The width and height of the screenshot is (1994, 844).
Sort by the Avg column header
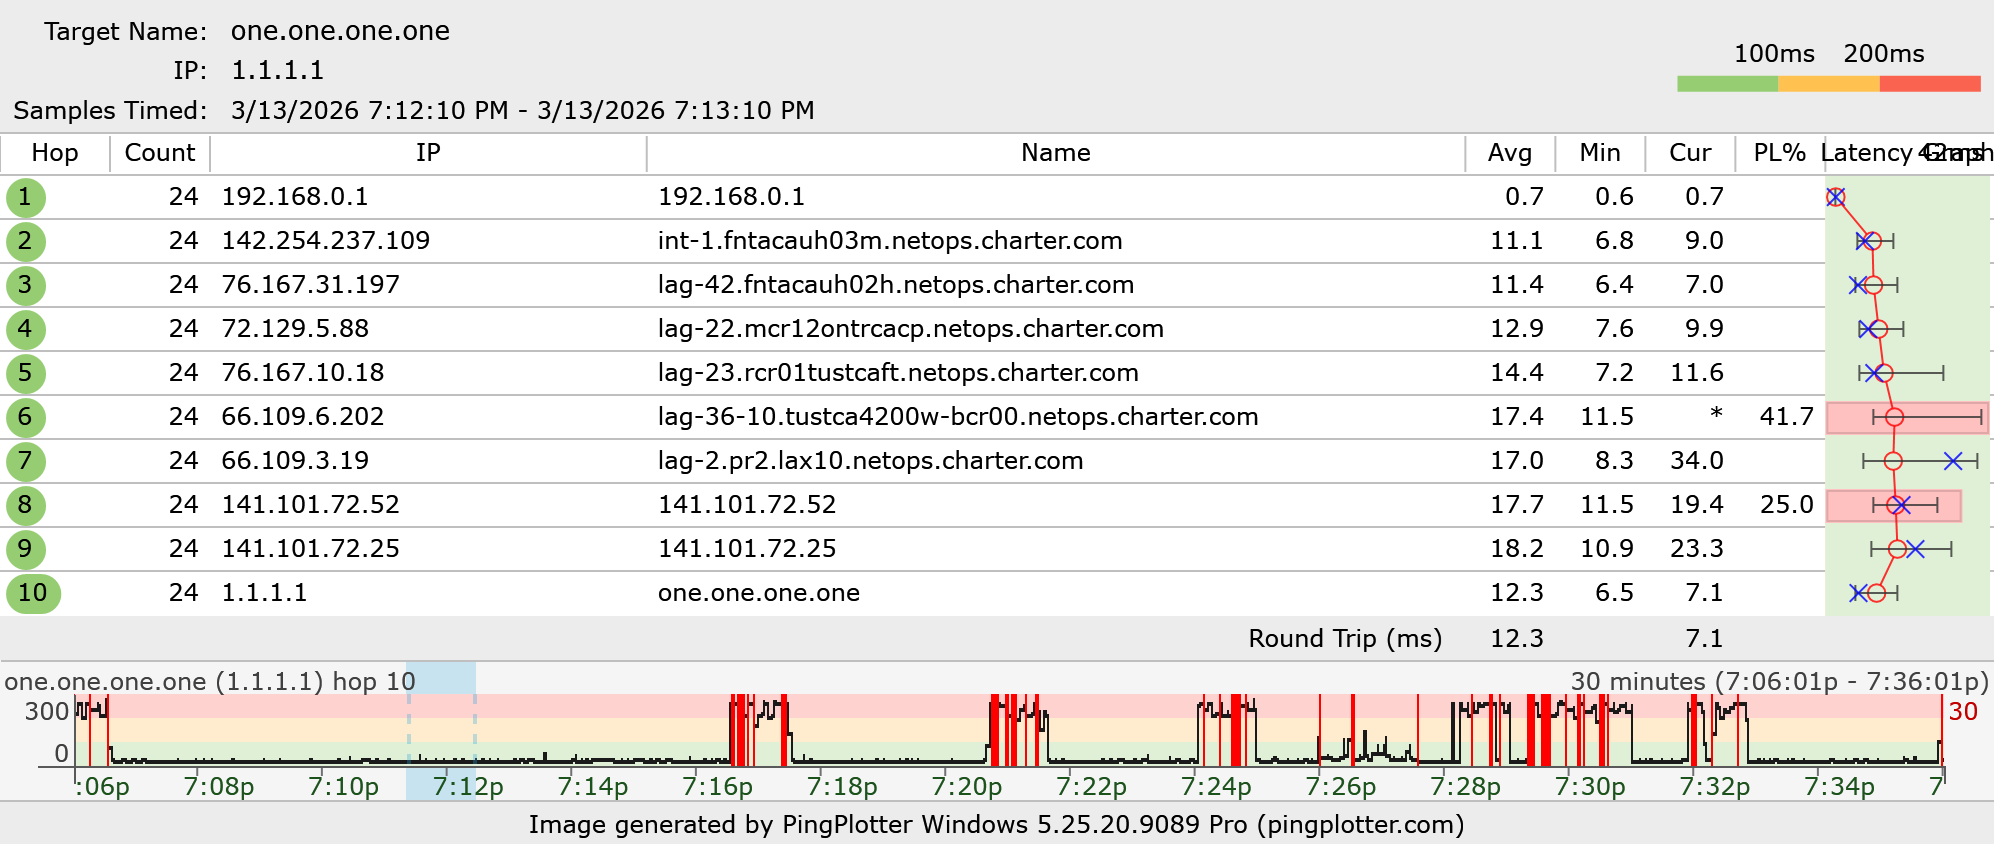pyautogui.click(x=1509, y=153)
